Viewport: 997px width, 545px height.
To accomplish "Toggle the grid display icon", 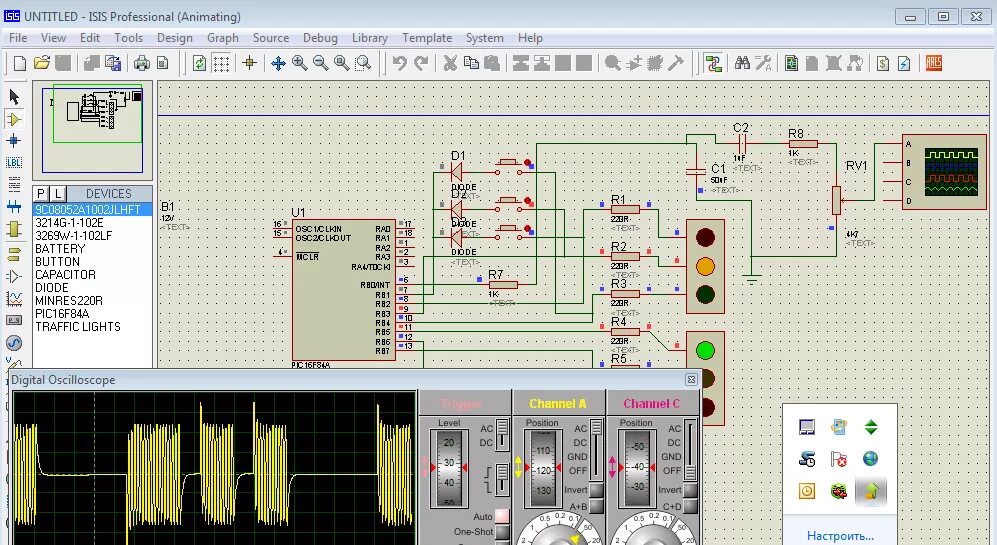I will (x=221, y=63).
